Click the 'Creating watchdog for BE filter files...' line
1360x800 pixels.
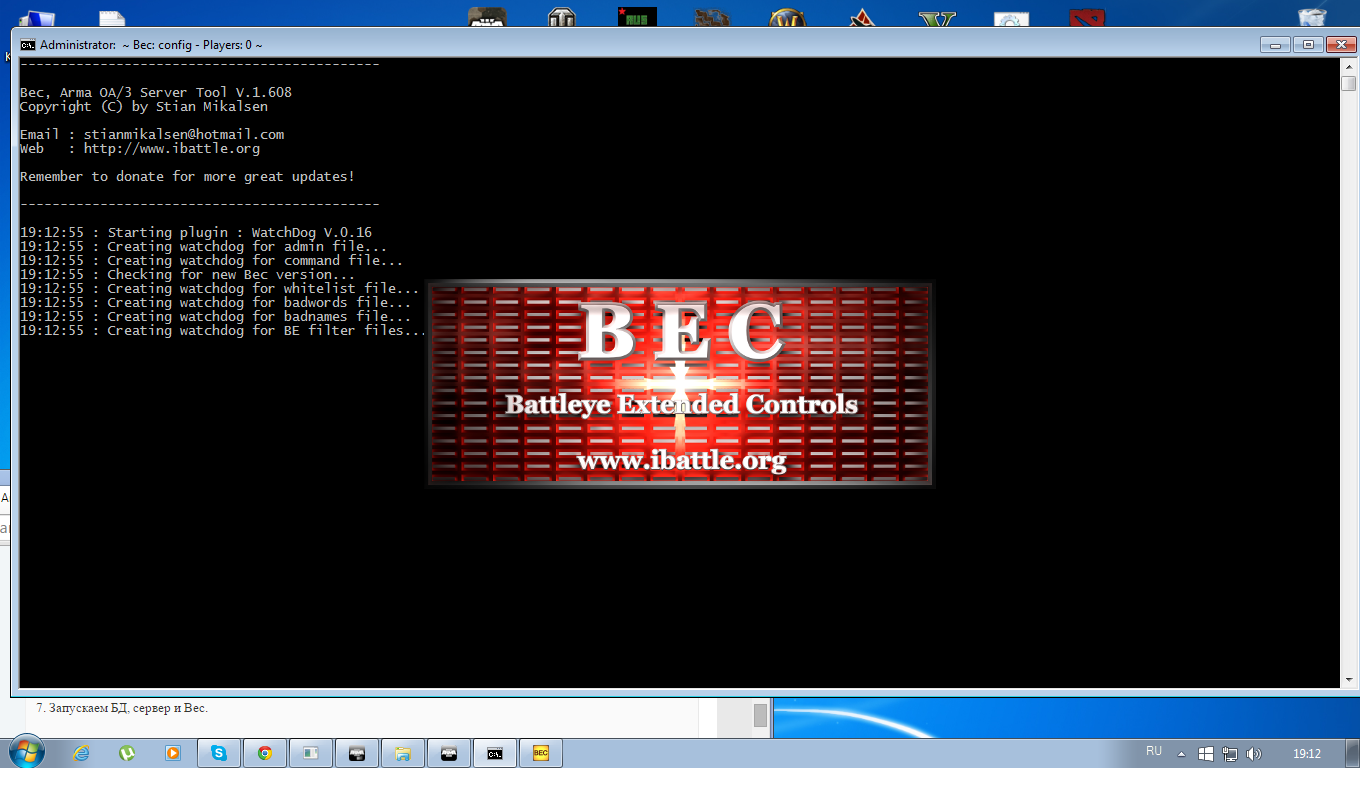point(224,330)
